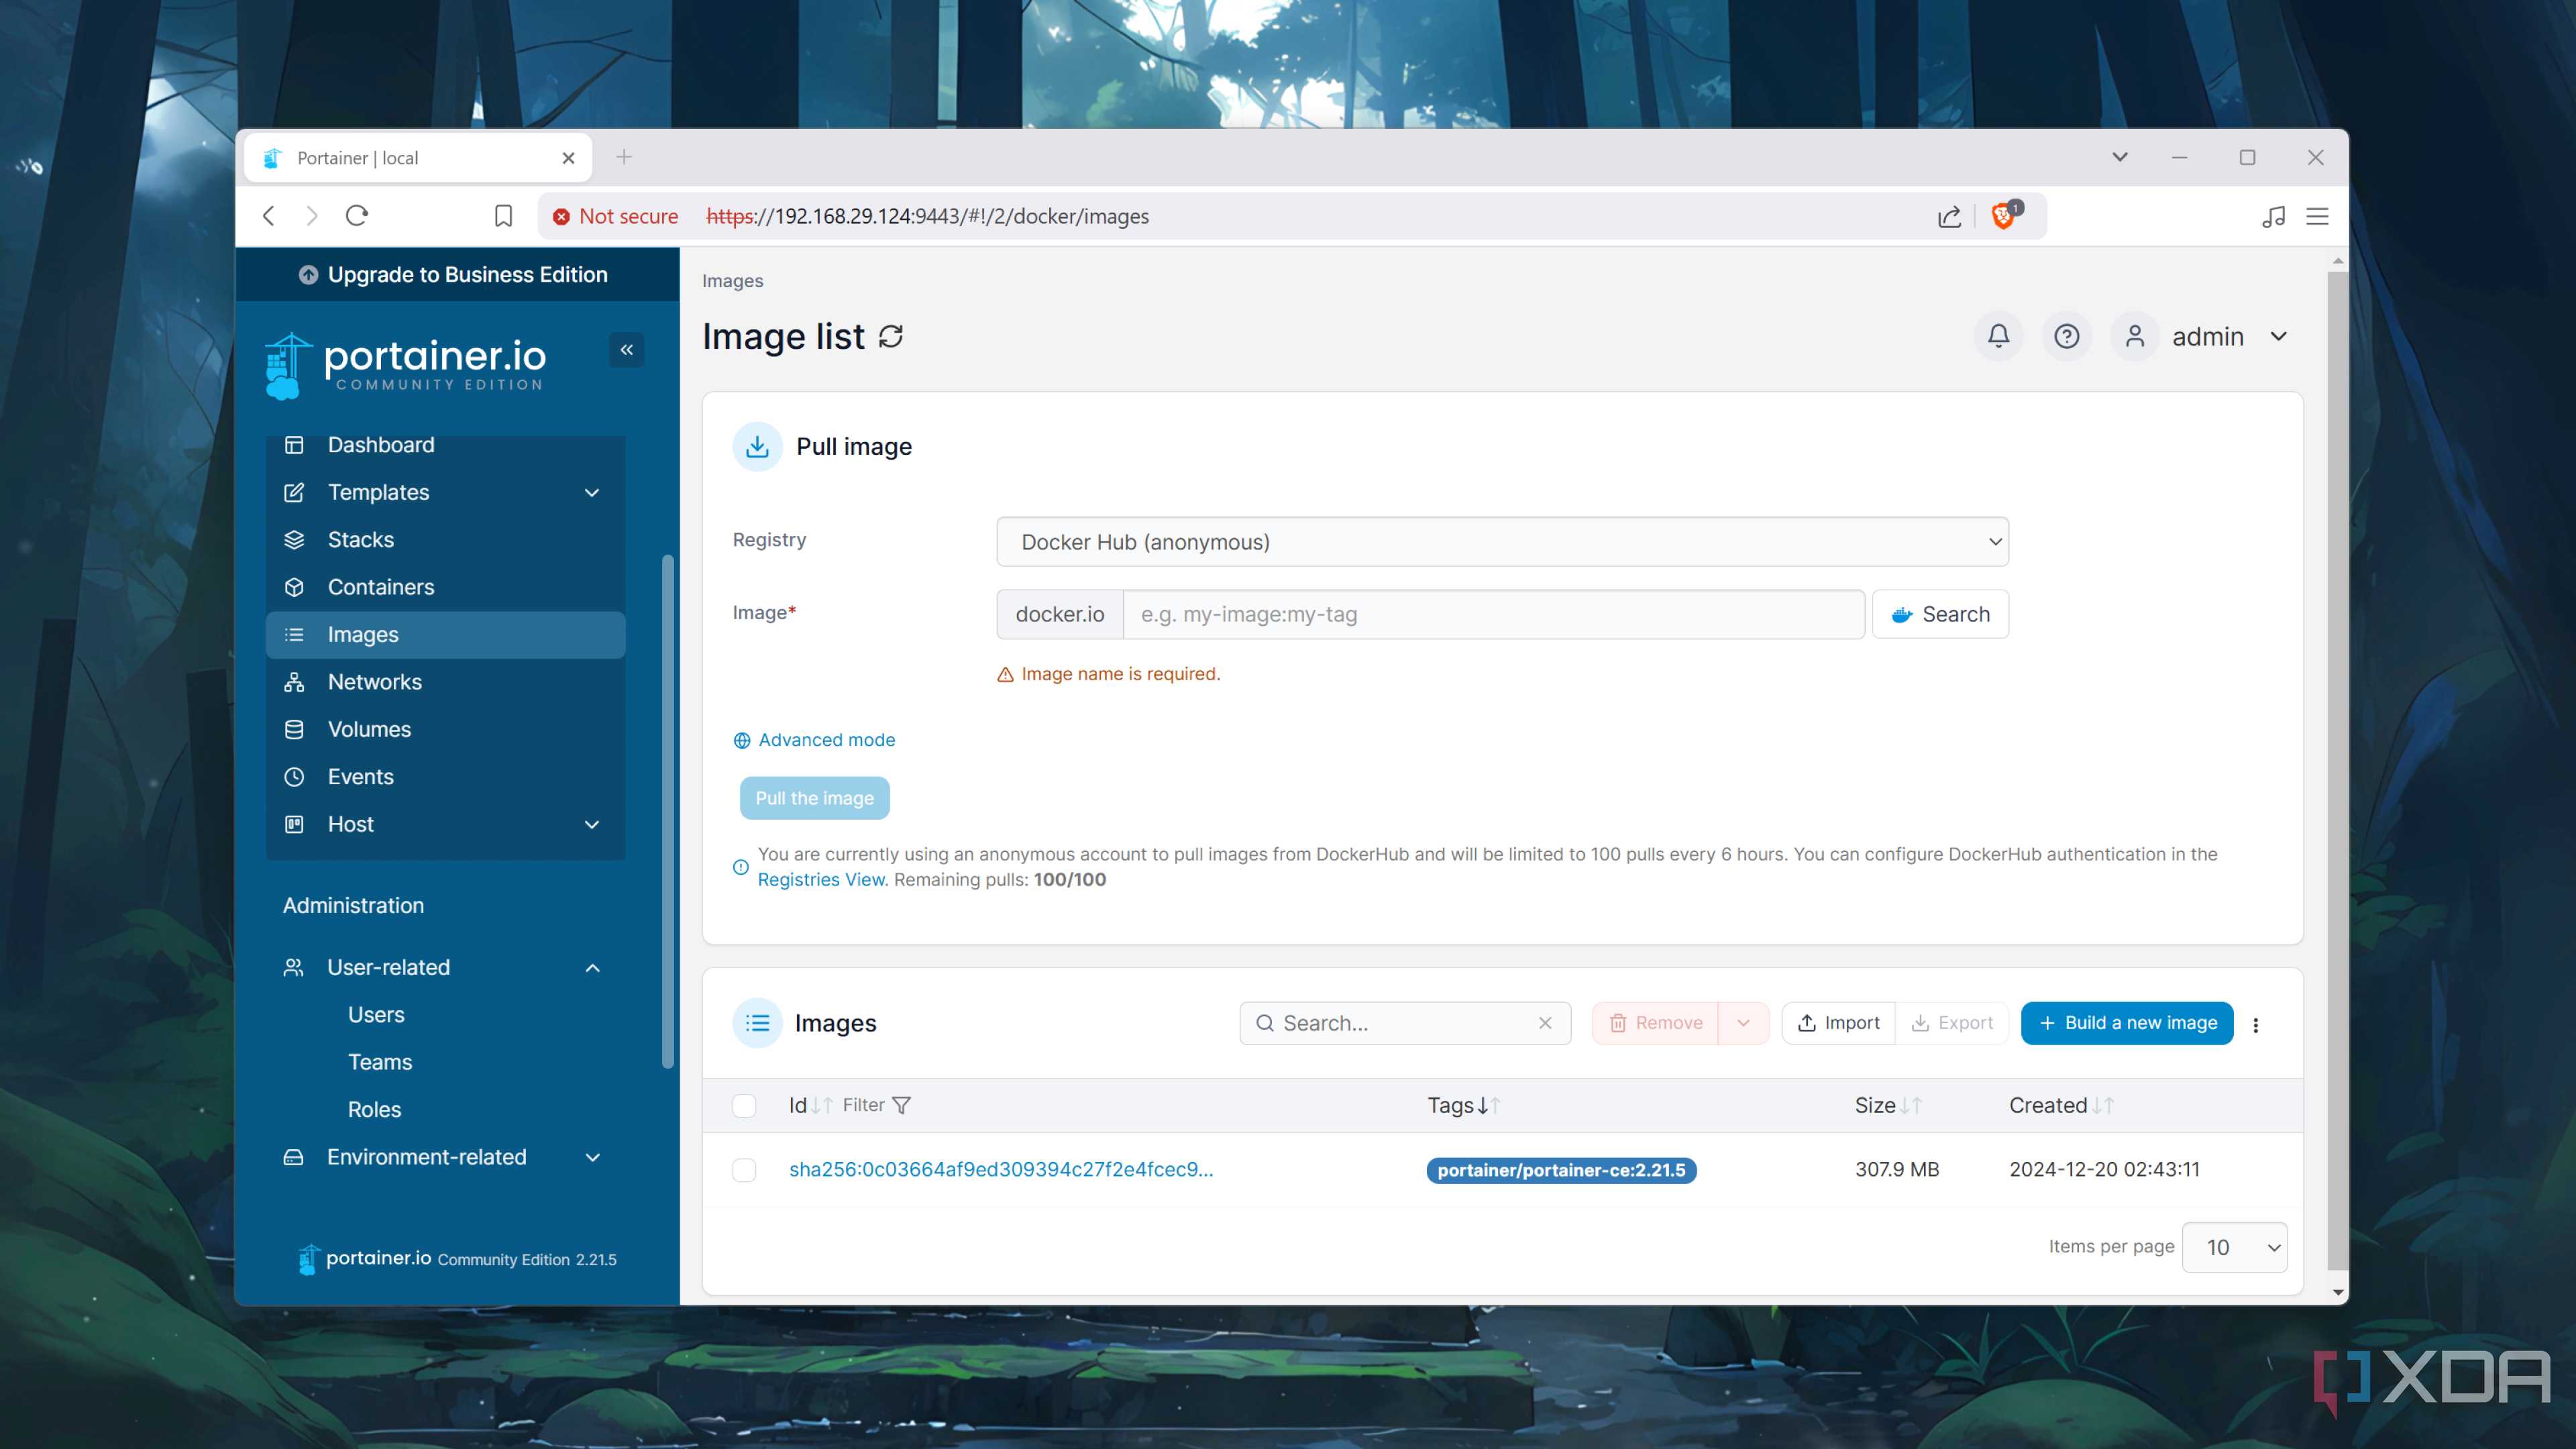The width and height of the screenshot is (2576, 1449).
Task: Open the Registries View link
Action: (x=820, y=880)
